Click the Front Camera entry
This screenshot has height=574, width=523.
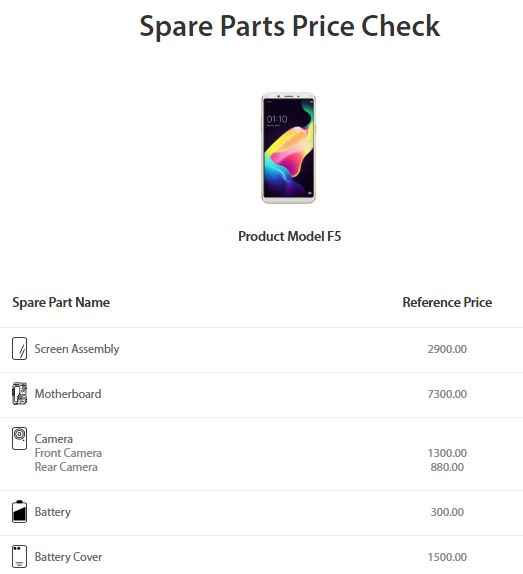click(68, 453)
